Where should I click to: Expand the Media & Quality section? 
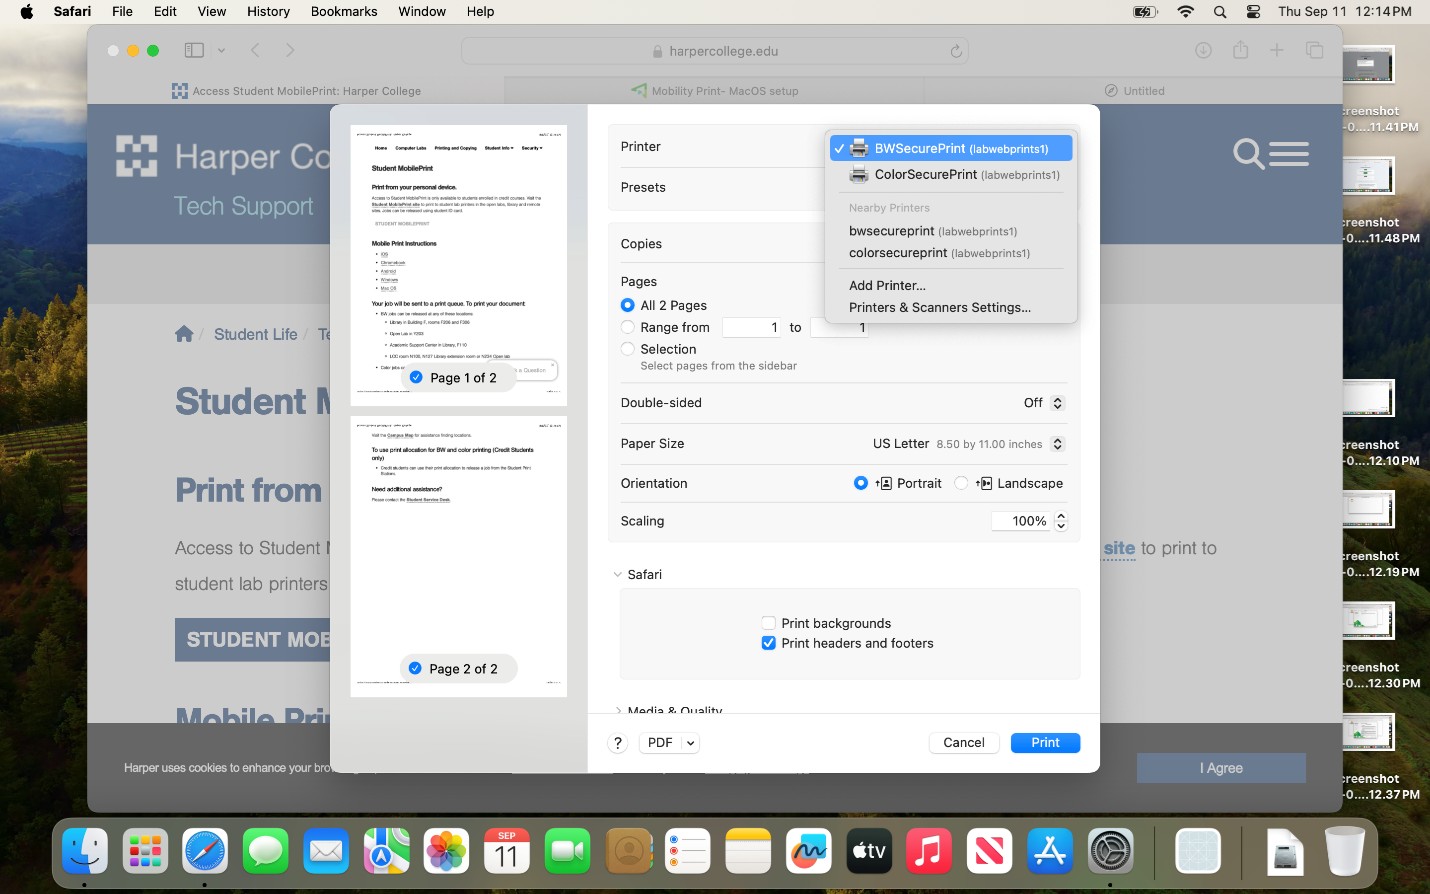[x=619, y=711]
